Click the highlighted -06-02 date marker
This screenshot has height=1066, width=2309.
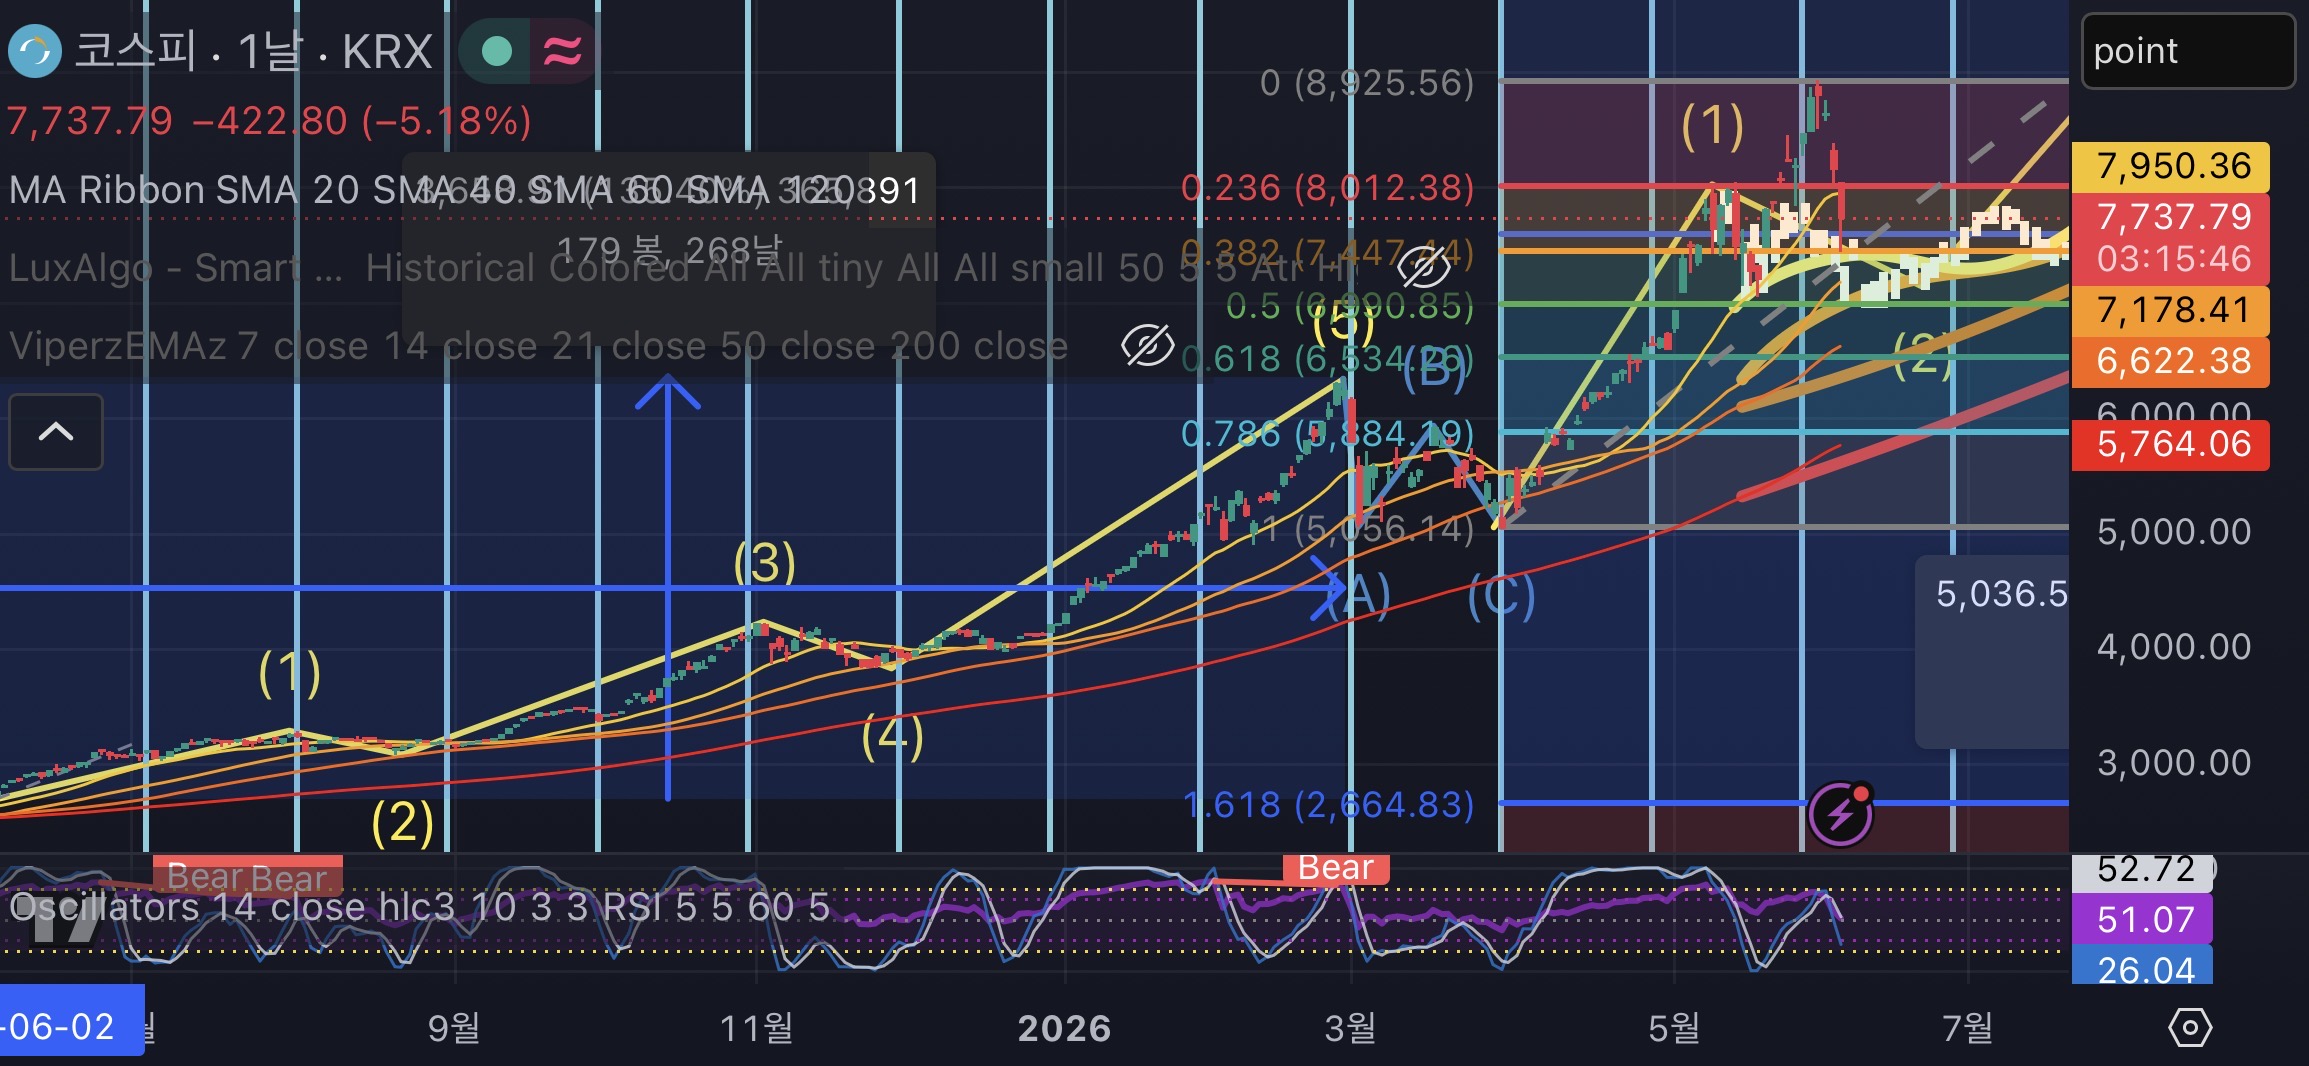coord(72,1020)
